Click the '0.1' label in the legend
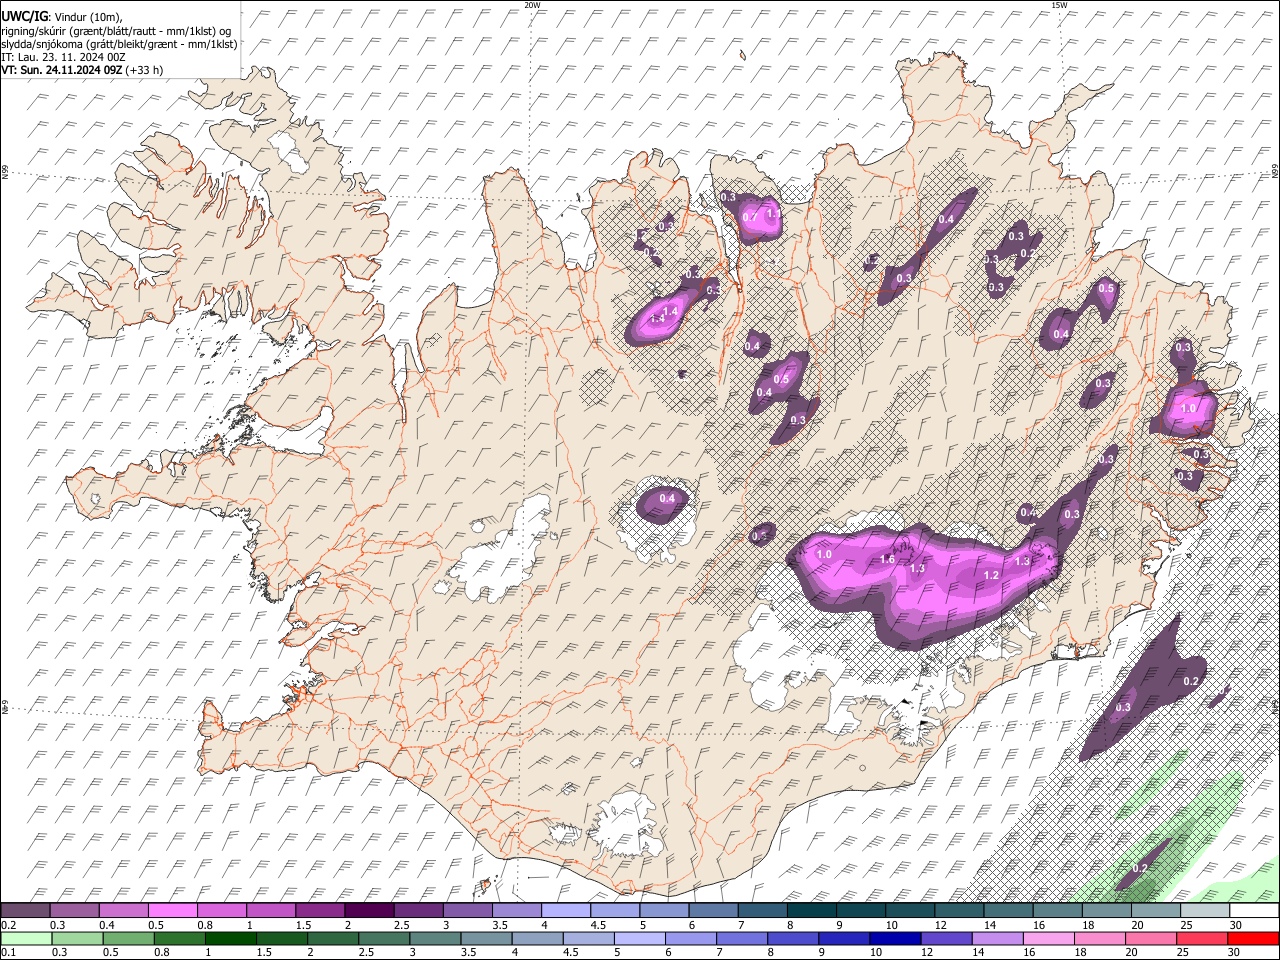Image resolution: width=1280 pixels, height=960 pixels. click(x=7, y=952)
